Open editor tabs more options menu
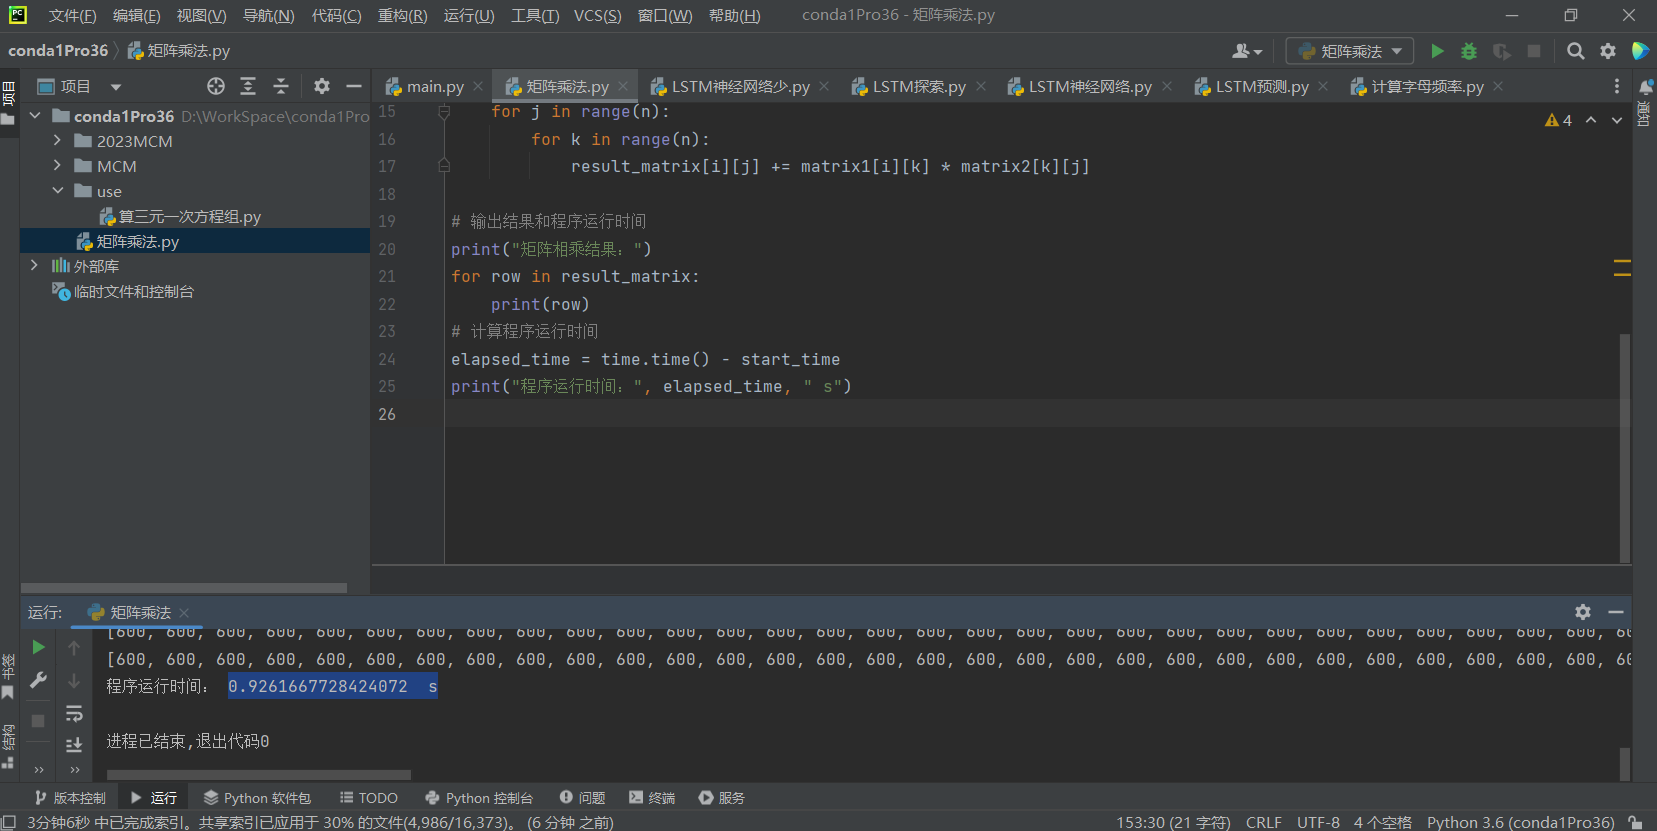Image resolution: width=1657 pixels, height=831 pixels. click(1617, 86)
